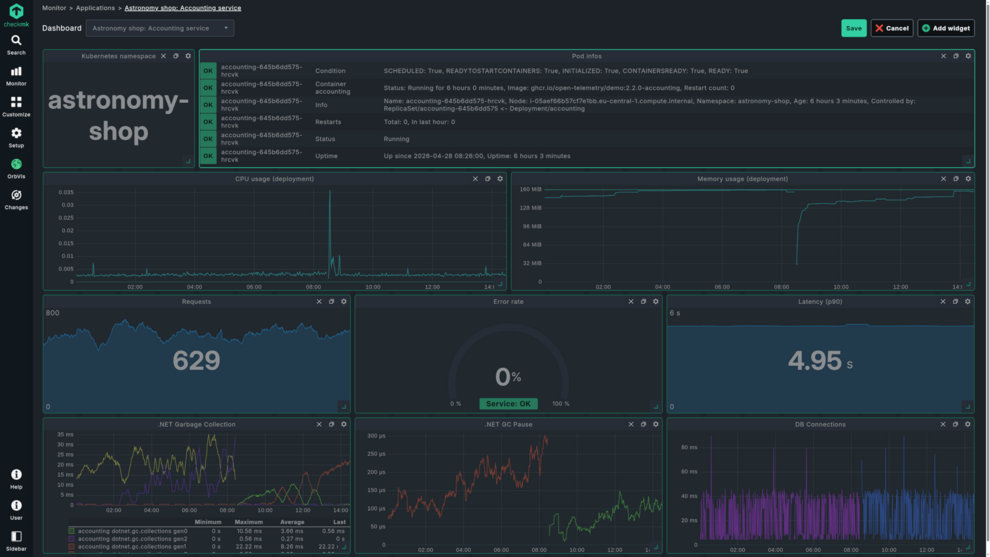
Task: Clone the Pod infos widget
Action: click(x=956, y=56)
